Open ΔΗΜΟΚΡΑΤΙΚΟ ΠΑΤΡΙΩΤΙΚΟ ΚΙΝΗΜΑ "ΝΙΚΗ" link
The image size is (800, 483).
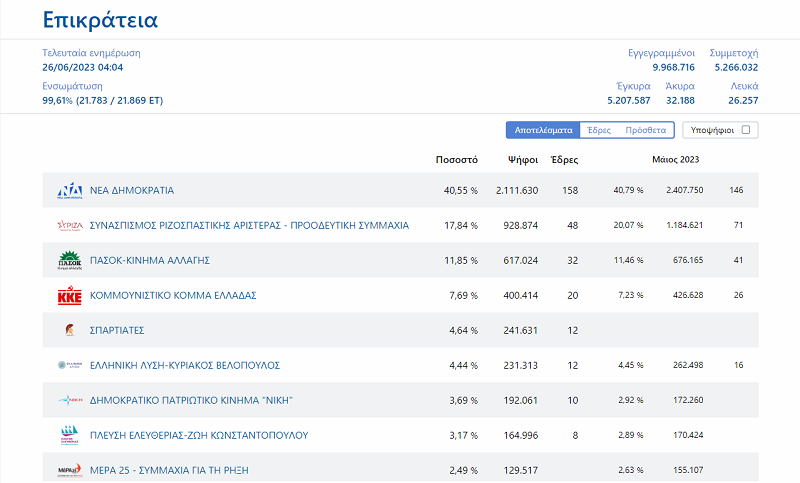tap(191, 400)
